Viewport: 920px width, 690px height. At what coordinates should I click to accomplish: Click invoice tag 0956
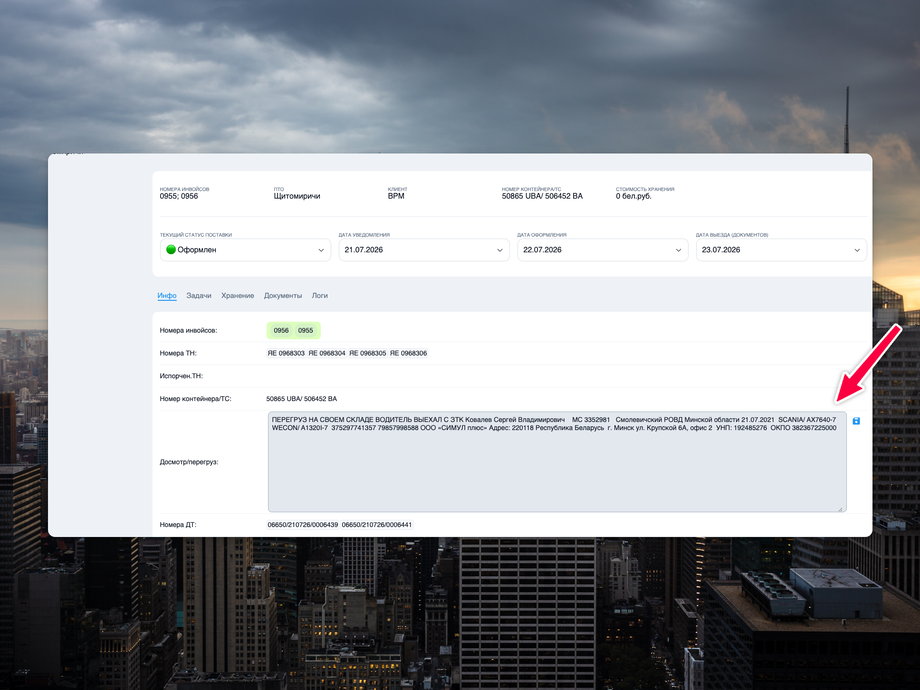(281, 330)
